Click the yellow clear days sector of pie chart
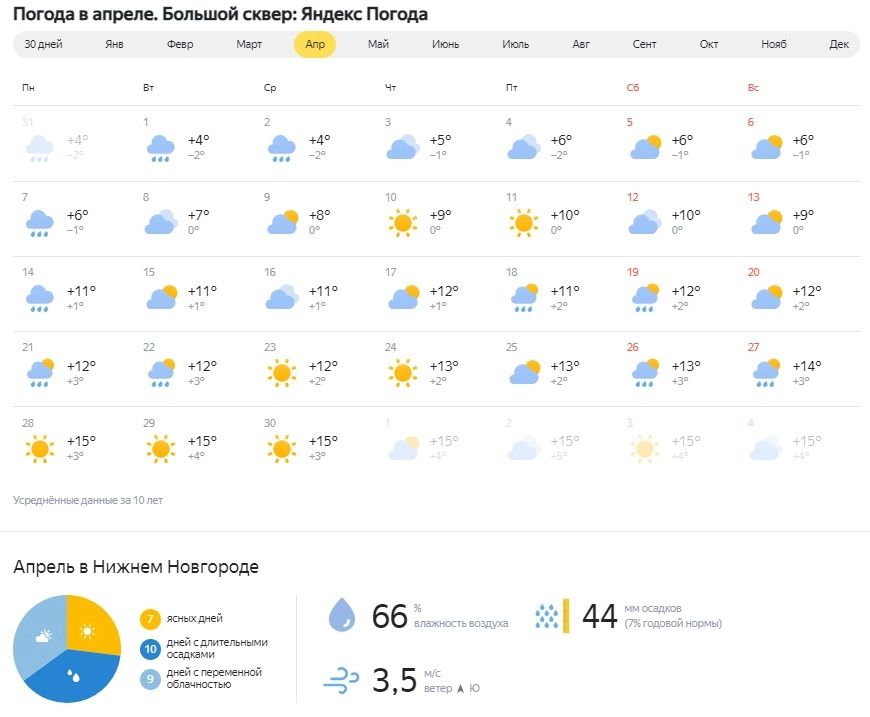The height and width of the screenshot is (717, 870). (x=91, y=627)
